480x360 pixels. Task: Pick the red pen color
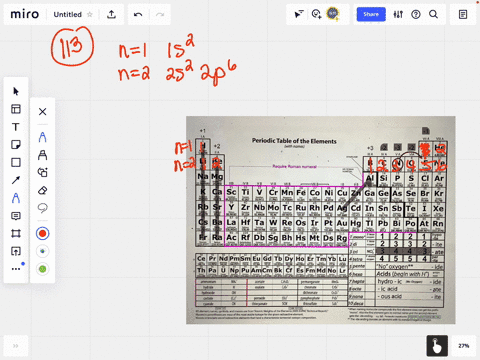[42, 234]
